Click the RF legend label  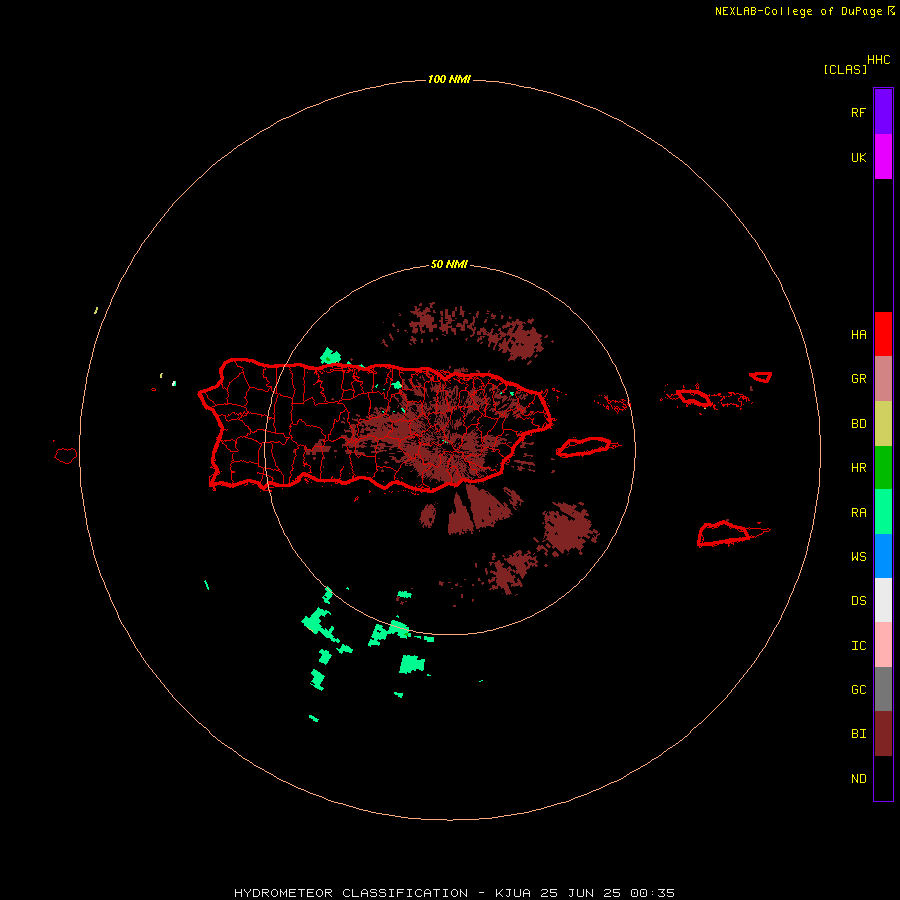pos(858,112)
